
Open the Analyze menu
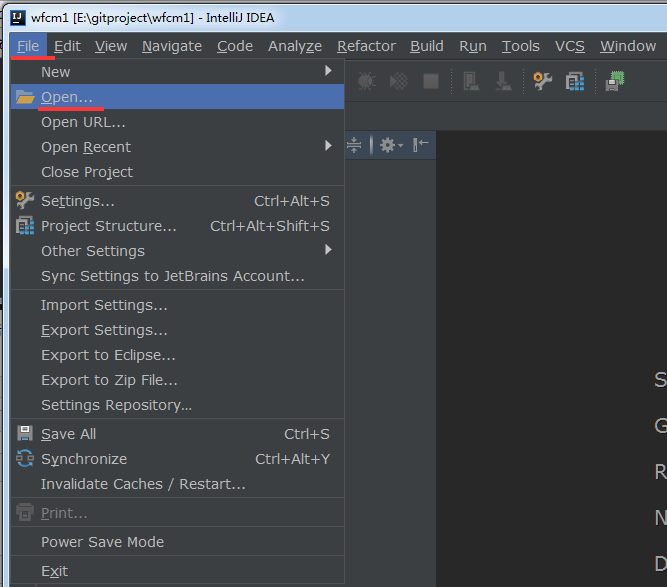[295, 46]
